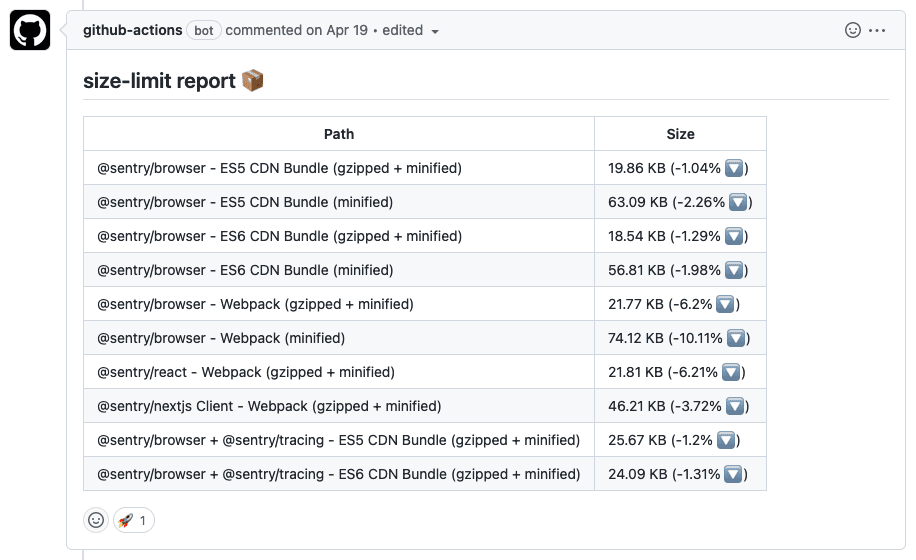Open the commented on Apr 19 timestamp
The height and width of the screenshot is (560, 916).
pyautogui.click(x=297, y=30)
